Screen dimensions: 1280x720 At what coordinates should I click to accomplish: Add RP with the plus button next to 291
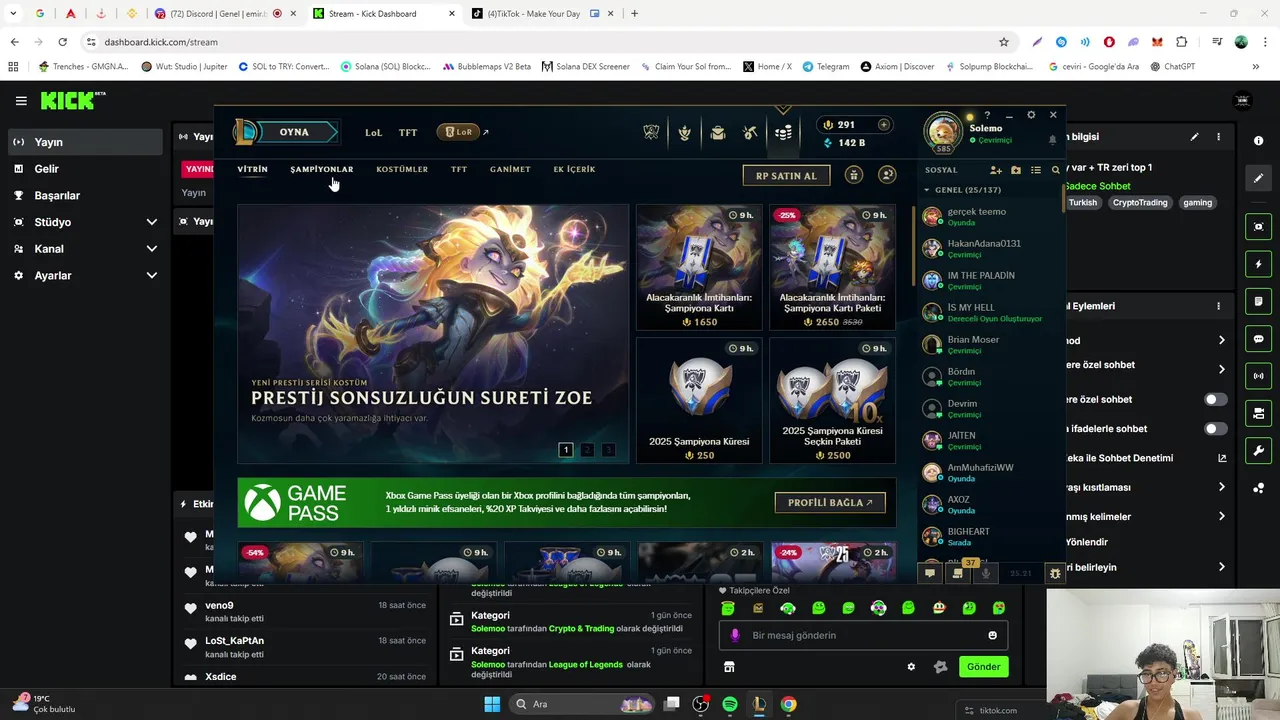point(884,125)
